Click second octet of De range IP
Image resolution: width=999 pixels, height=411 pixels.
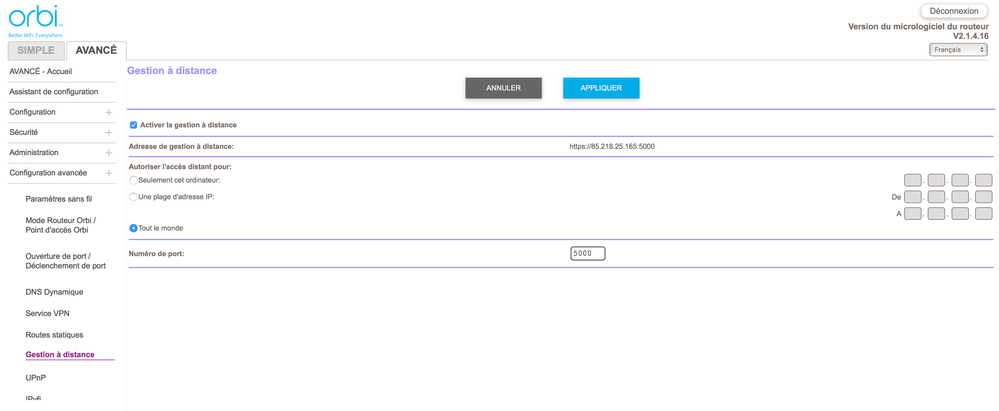936,197
